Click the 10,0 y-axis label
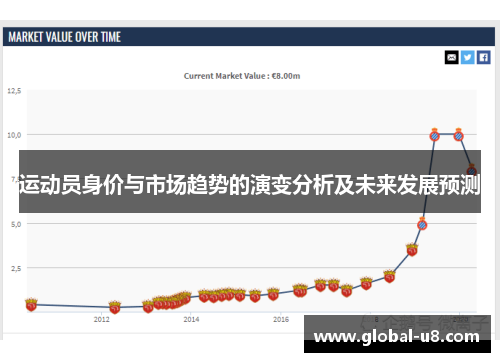 [x=14, y=135]
